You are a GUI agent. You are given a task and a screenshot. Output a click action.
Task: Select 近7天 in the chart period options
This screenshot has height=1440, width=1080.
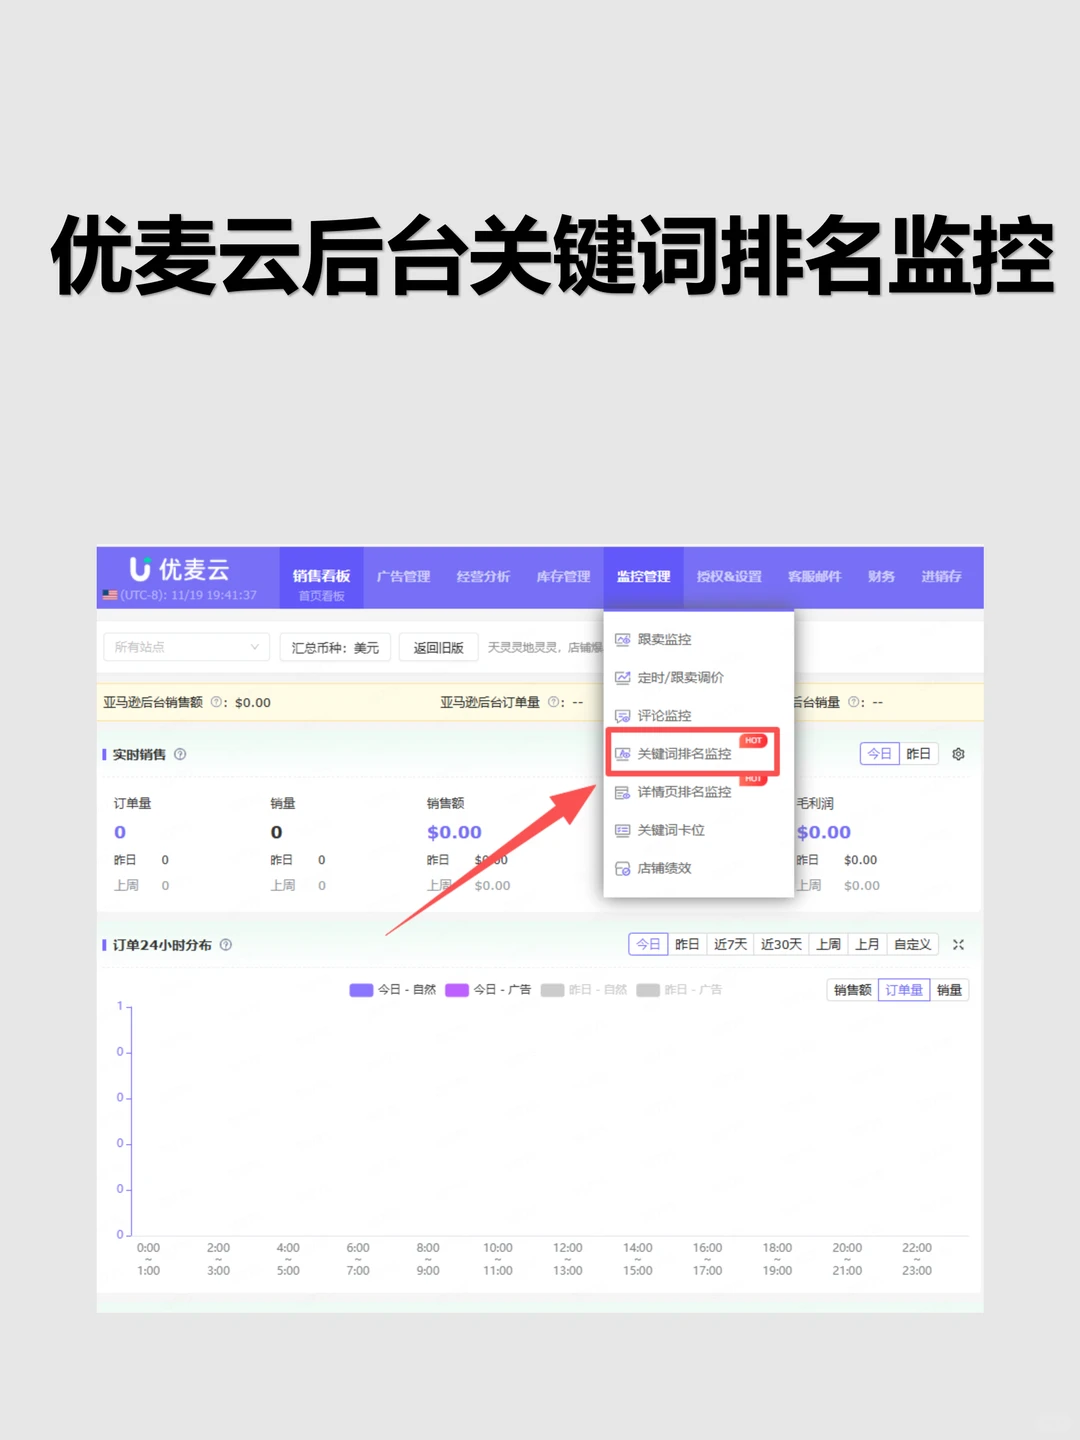pyautogui.click(x=730, y=943)
